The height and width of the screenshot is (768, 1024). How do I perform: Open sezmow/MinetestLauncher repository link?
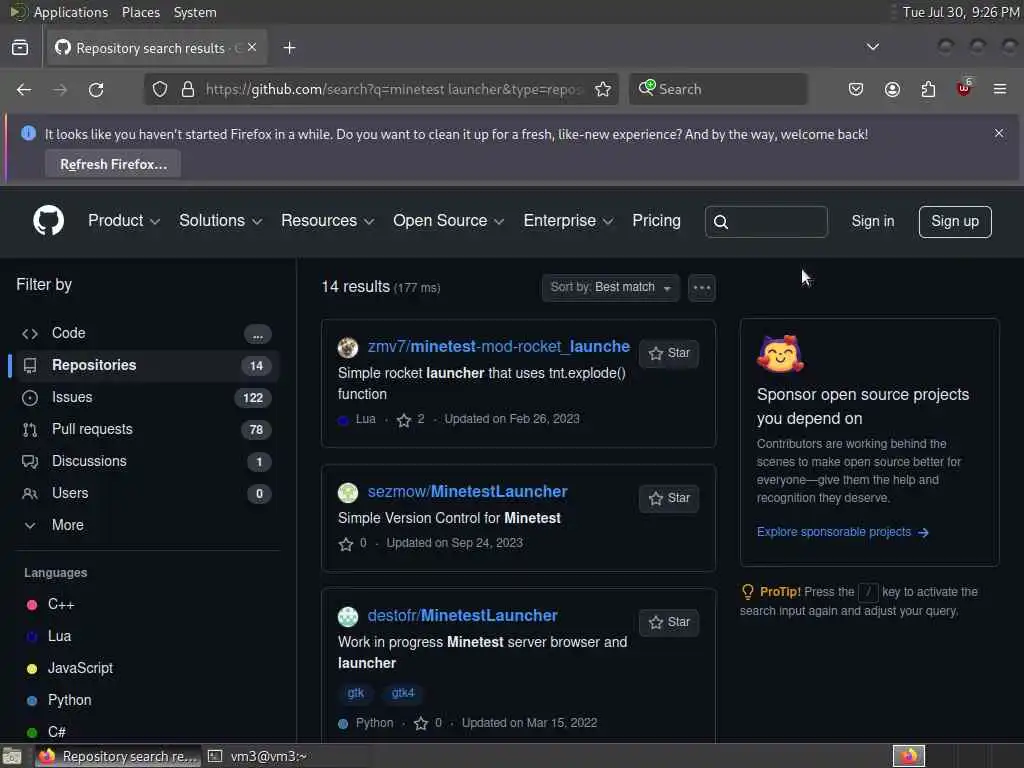pos(467,492)
